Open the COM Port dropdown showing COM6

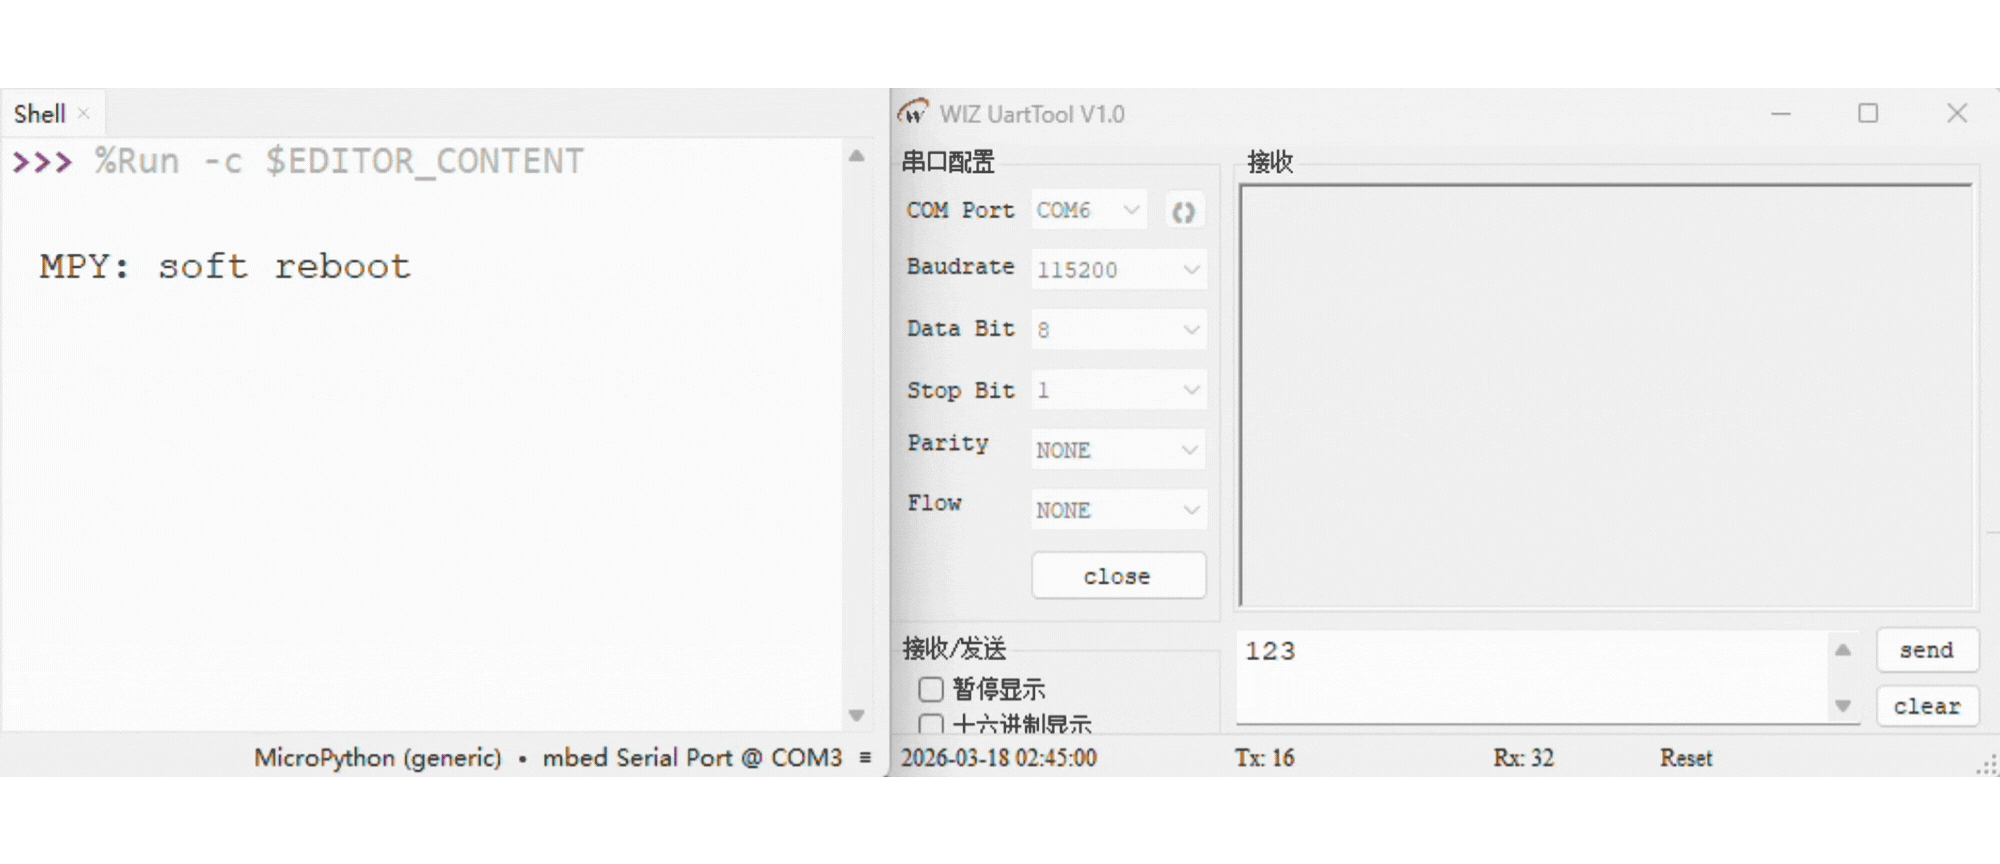pyautogui.click(x=1089, y=210)
